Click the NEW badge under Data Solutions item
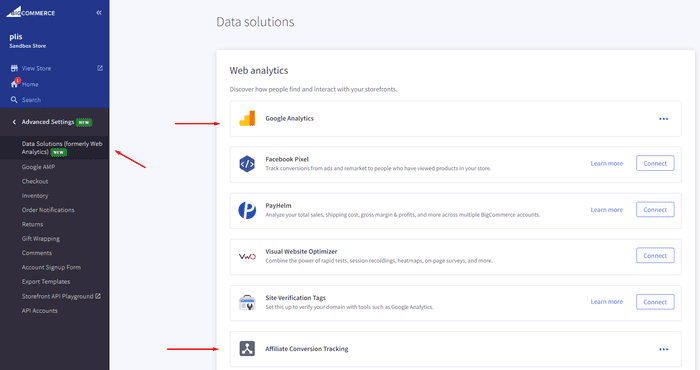Image resolution: width=700 pixels, height=370 pixels. coord(58,152)
